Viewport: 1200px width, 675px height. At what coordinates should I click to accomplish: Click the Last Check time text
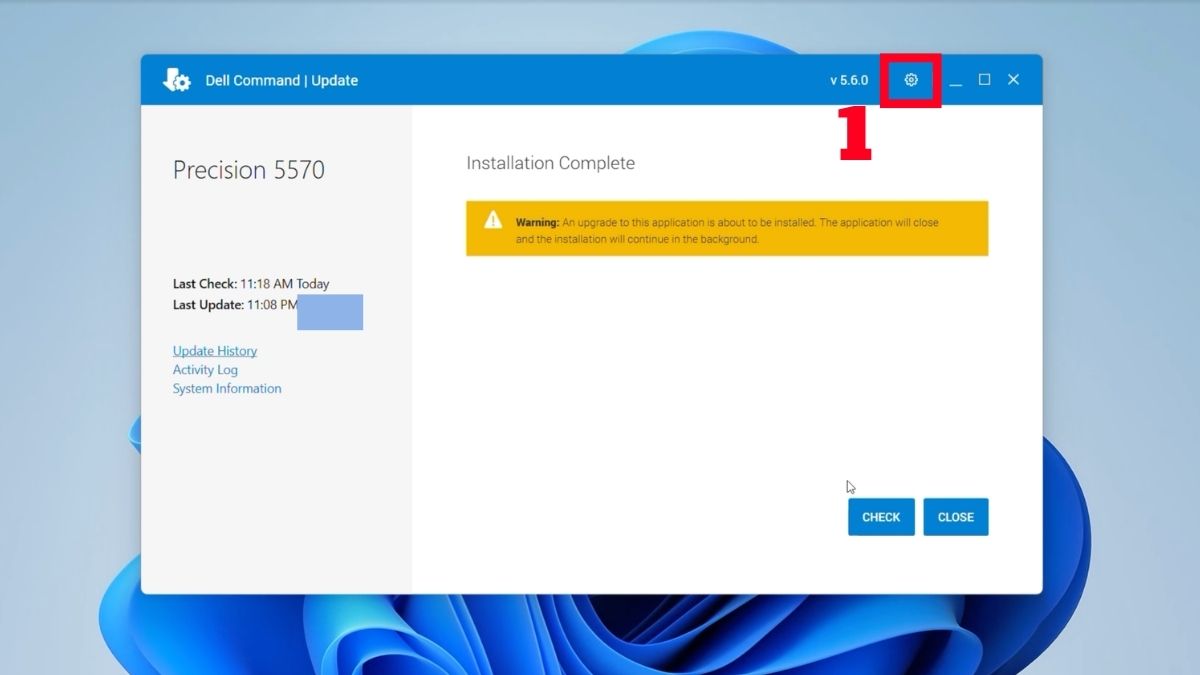(x=251, y=284)
